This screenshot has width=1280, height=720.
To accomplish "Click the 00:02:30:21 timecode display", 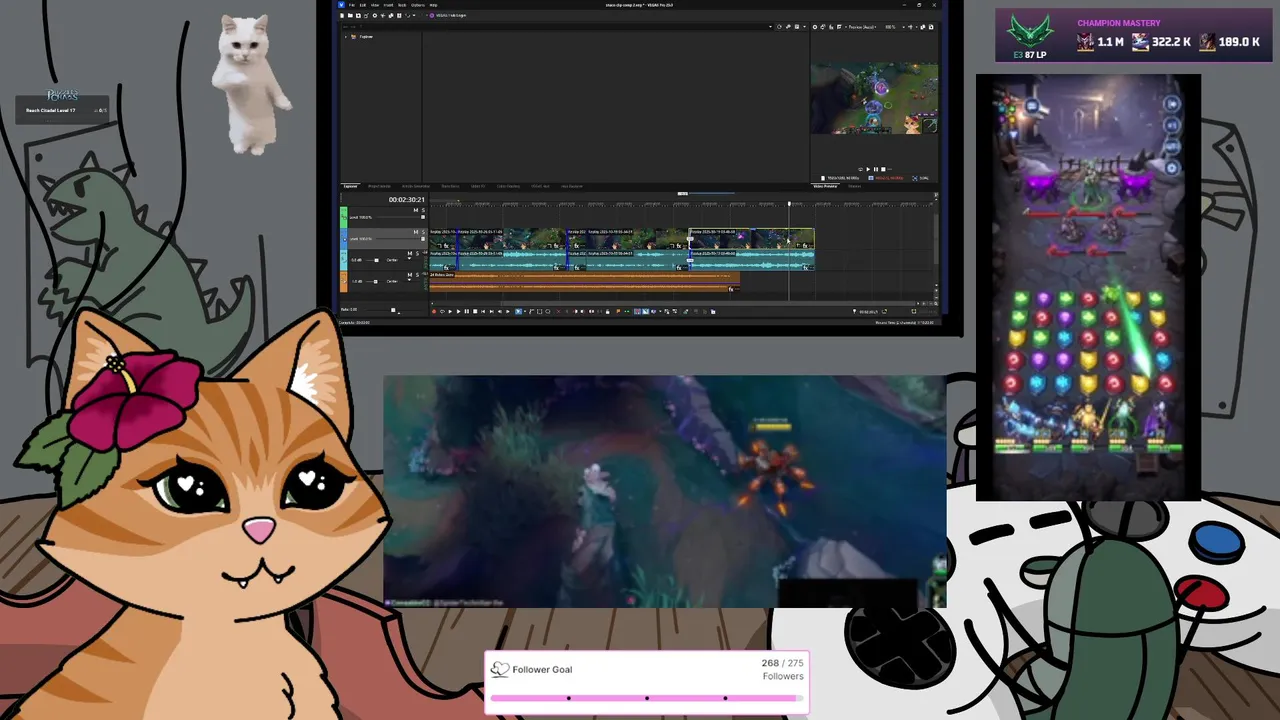I will (x=407, y=199).
